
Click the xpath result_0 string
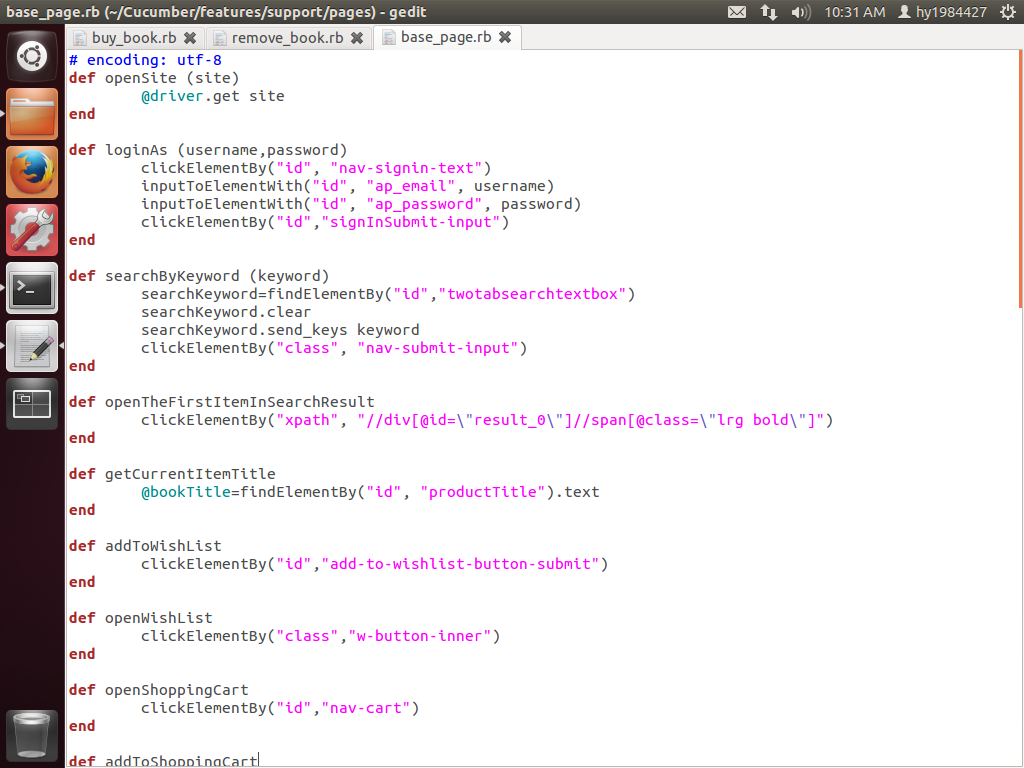pos(590,420)
